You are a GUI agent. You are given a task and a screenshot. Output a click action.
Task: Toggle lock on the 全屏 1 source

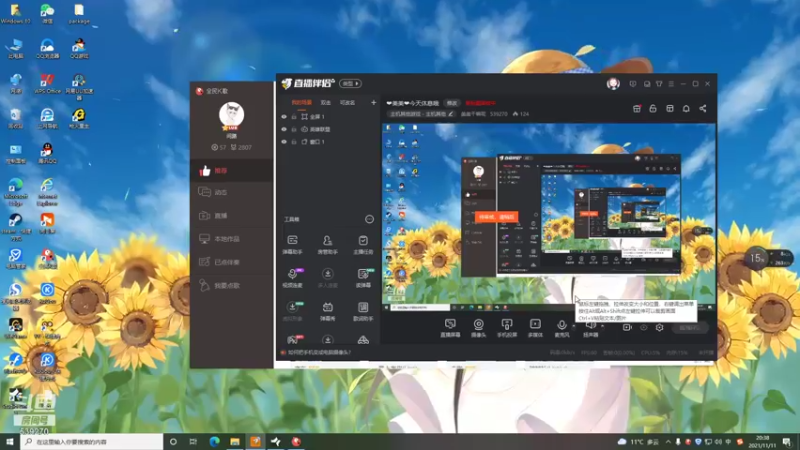(x=294, y=117)
